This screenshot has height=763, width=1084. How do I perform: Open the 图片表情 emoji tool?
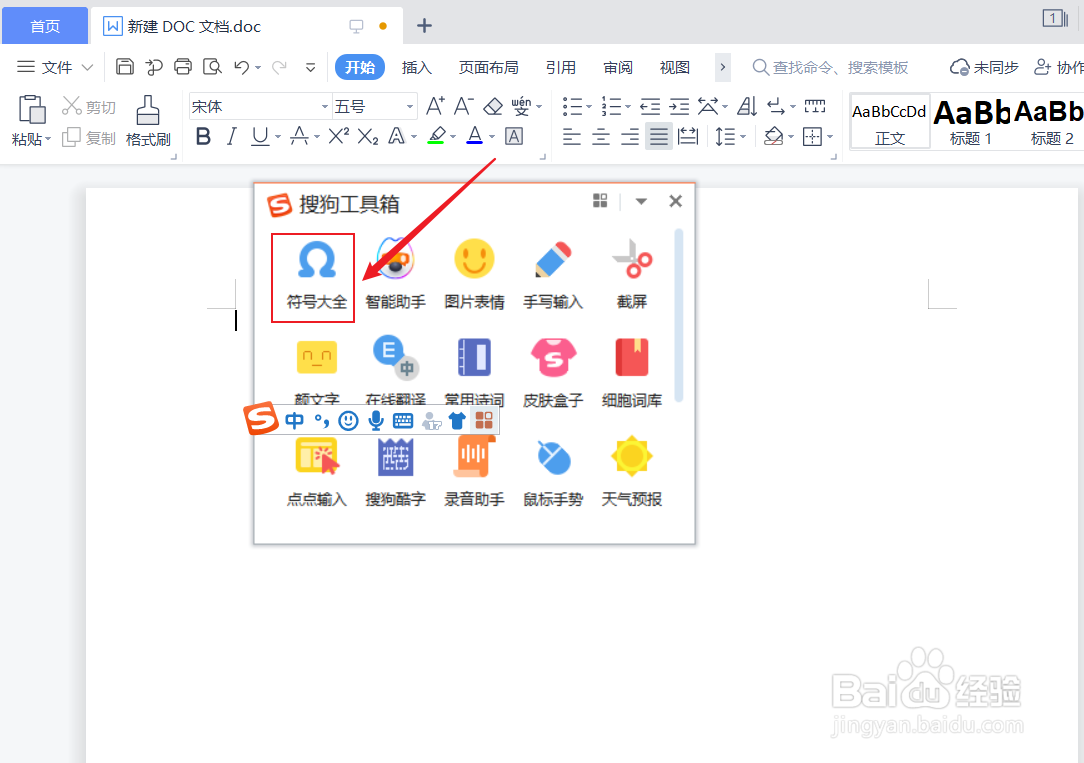coord(474,276)
